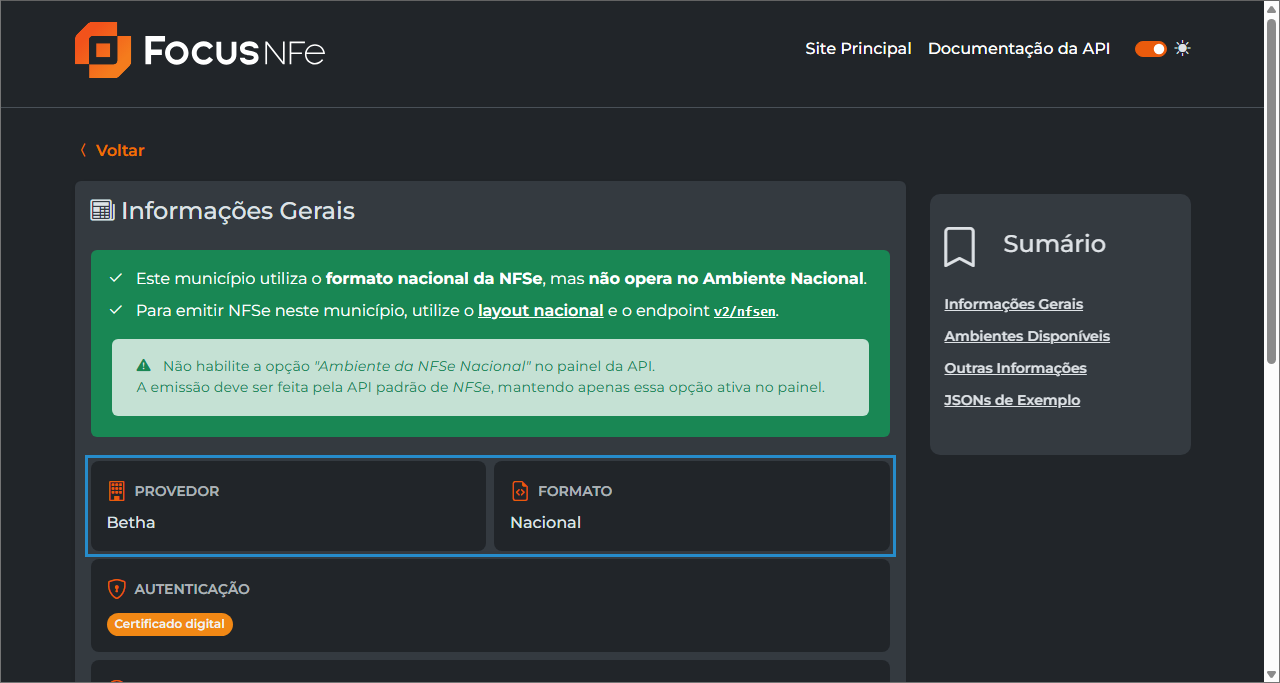Screen dimensions: 1280x683
Task: Click the Focus NFe logo
Action: (200, 50)
